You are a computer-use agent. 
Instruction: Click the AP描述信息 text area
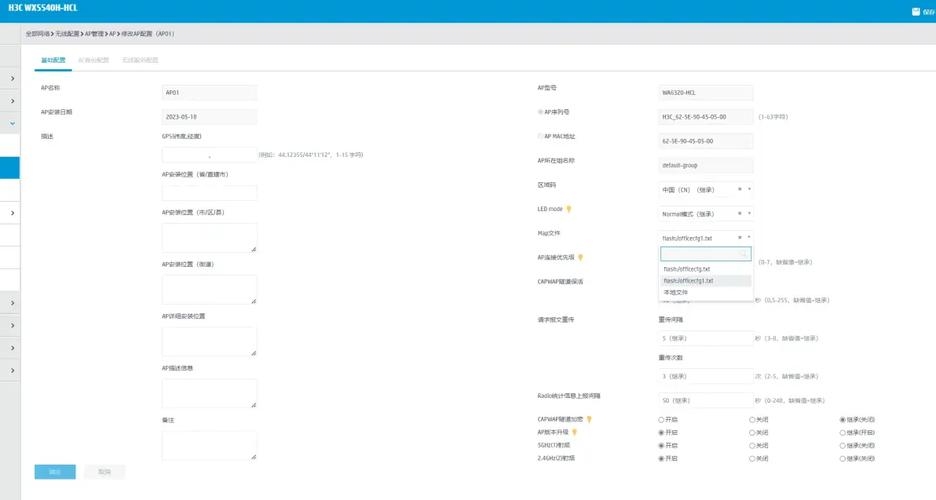point(210,393)
